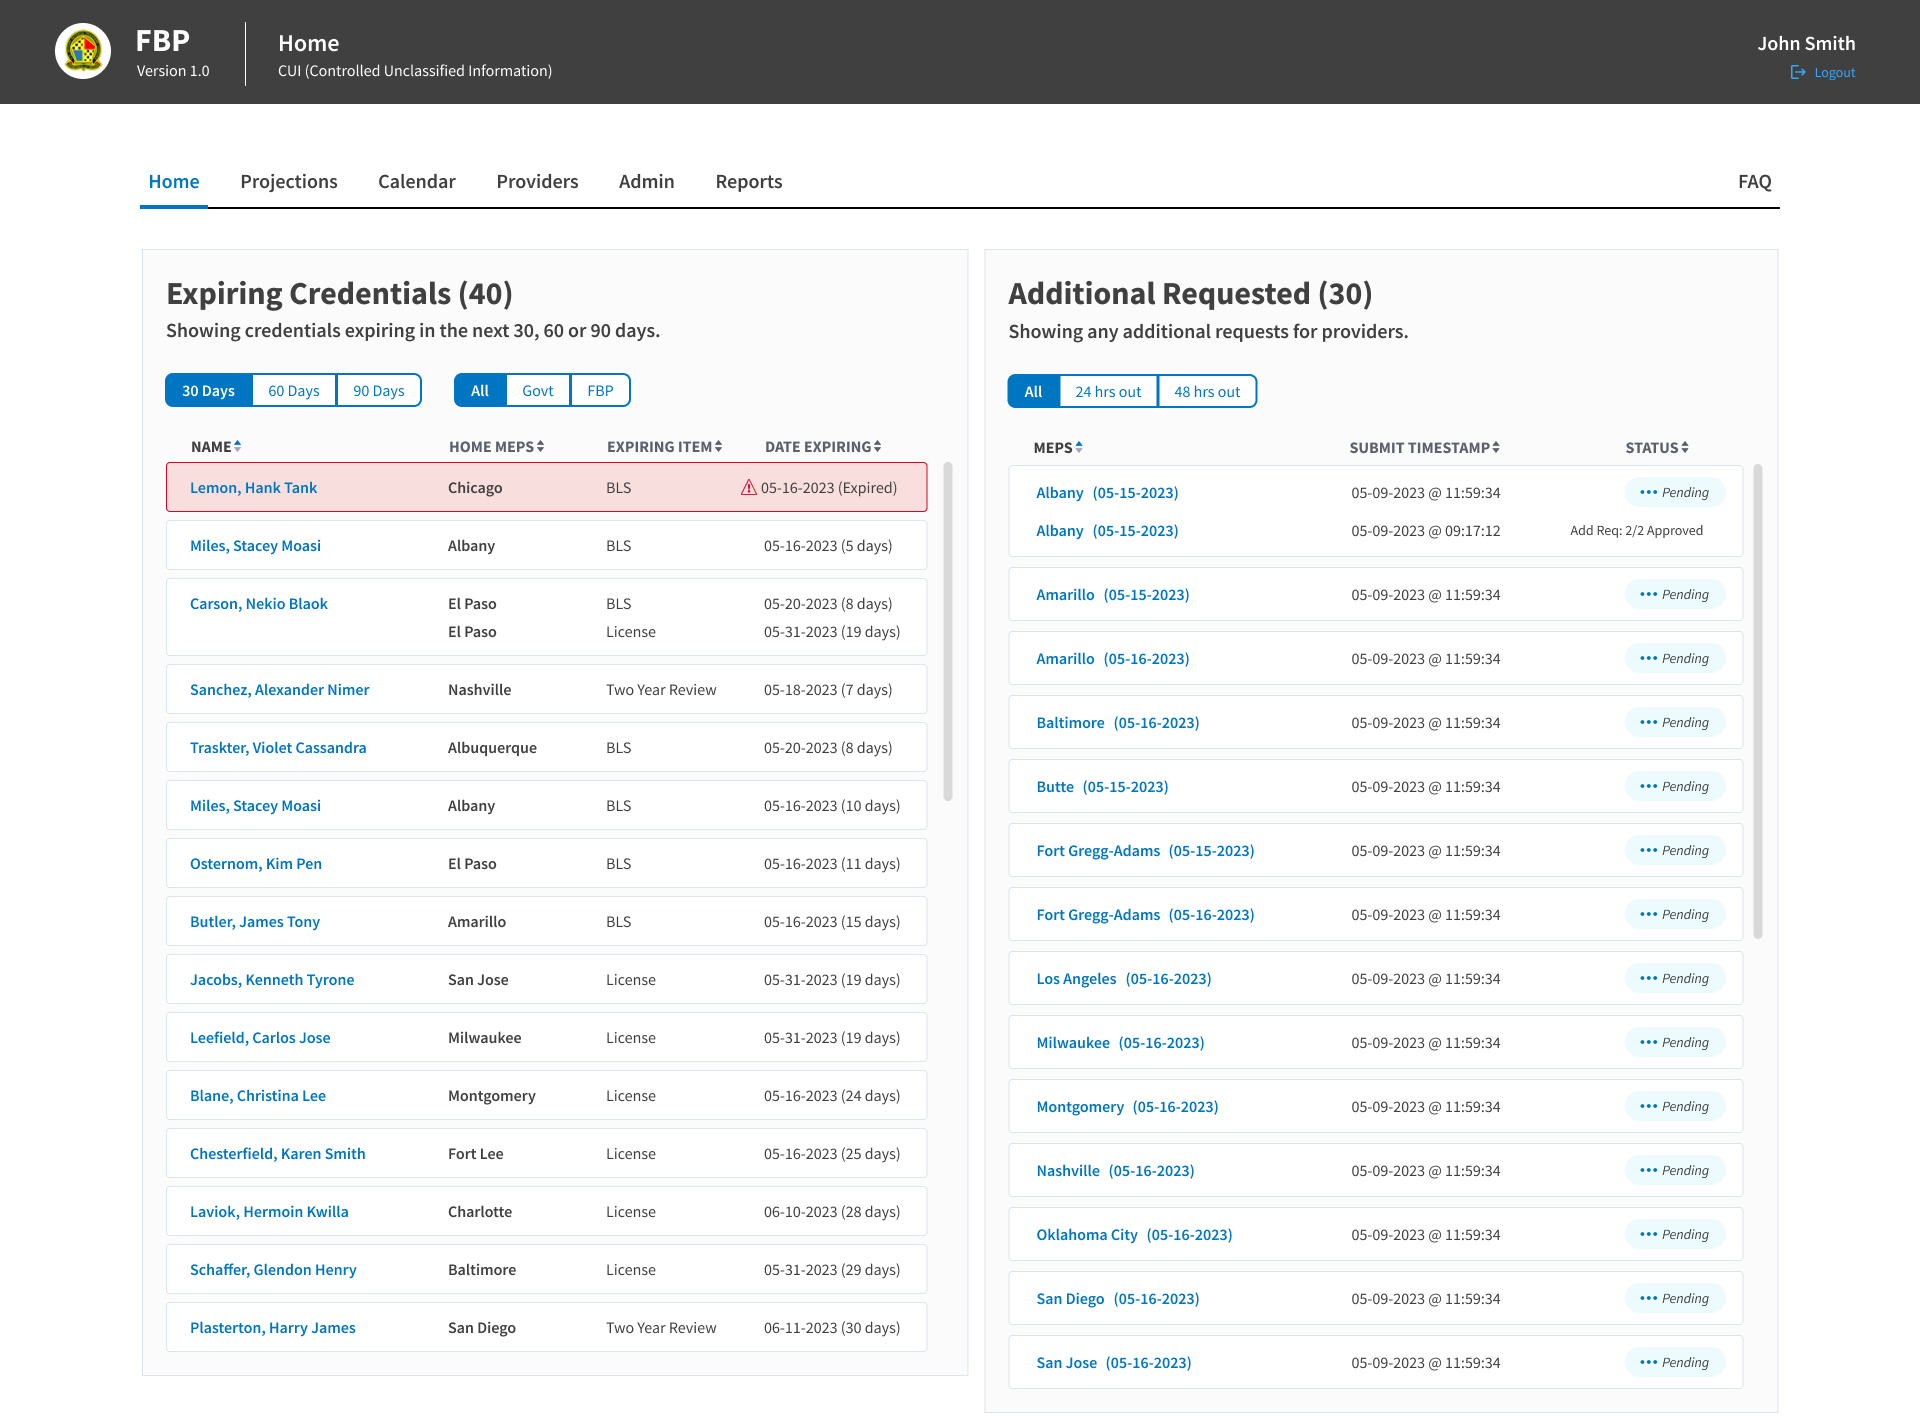Open provider Lemon, Hank Tank
The image size is (1920, 1424).
point(253,487)
